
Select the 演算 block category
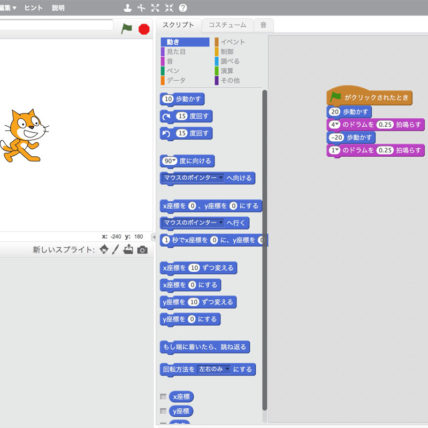point(240,71)
